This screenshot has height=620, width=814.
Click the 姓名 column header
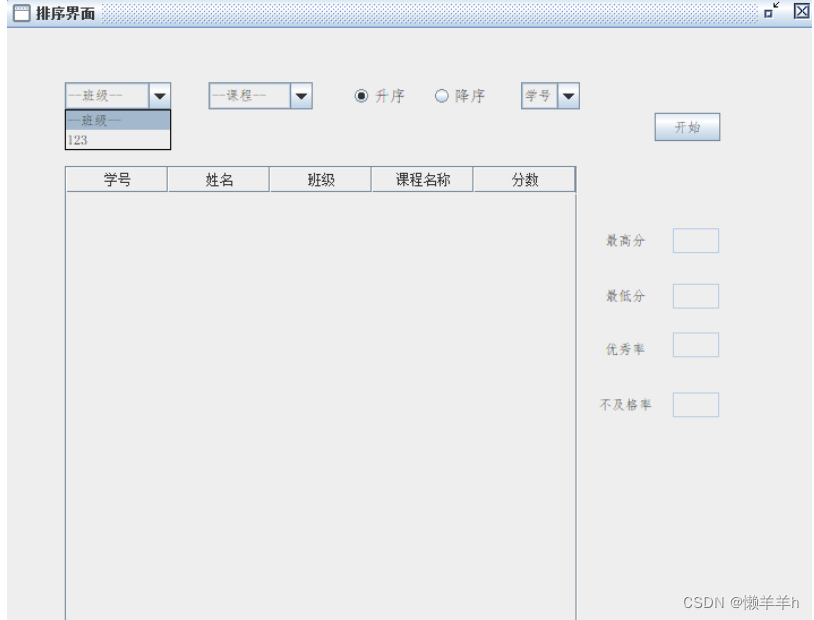[219, 180]
